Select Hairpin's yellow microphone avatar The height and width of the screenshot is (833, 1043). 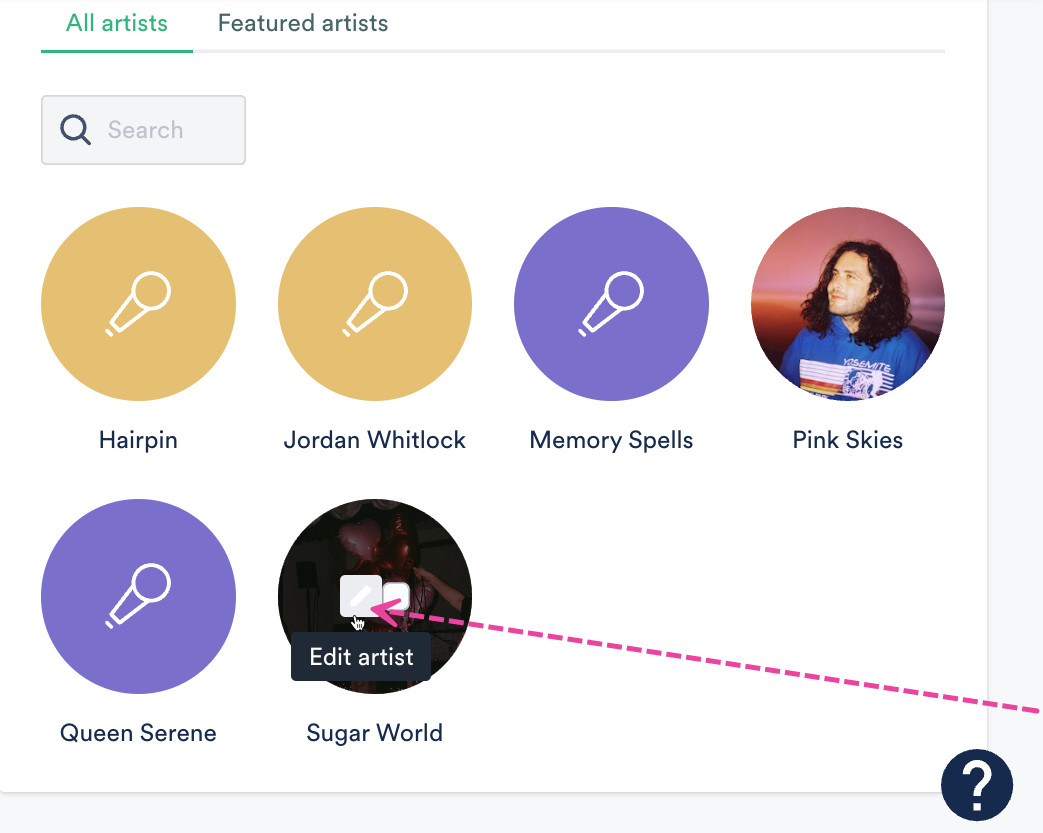tap(138, 304)
